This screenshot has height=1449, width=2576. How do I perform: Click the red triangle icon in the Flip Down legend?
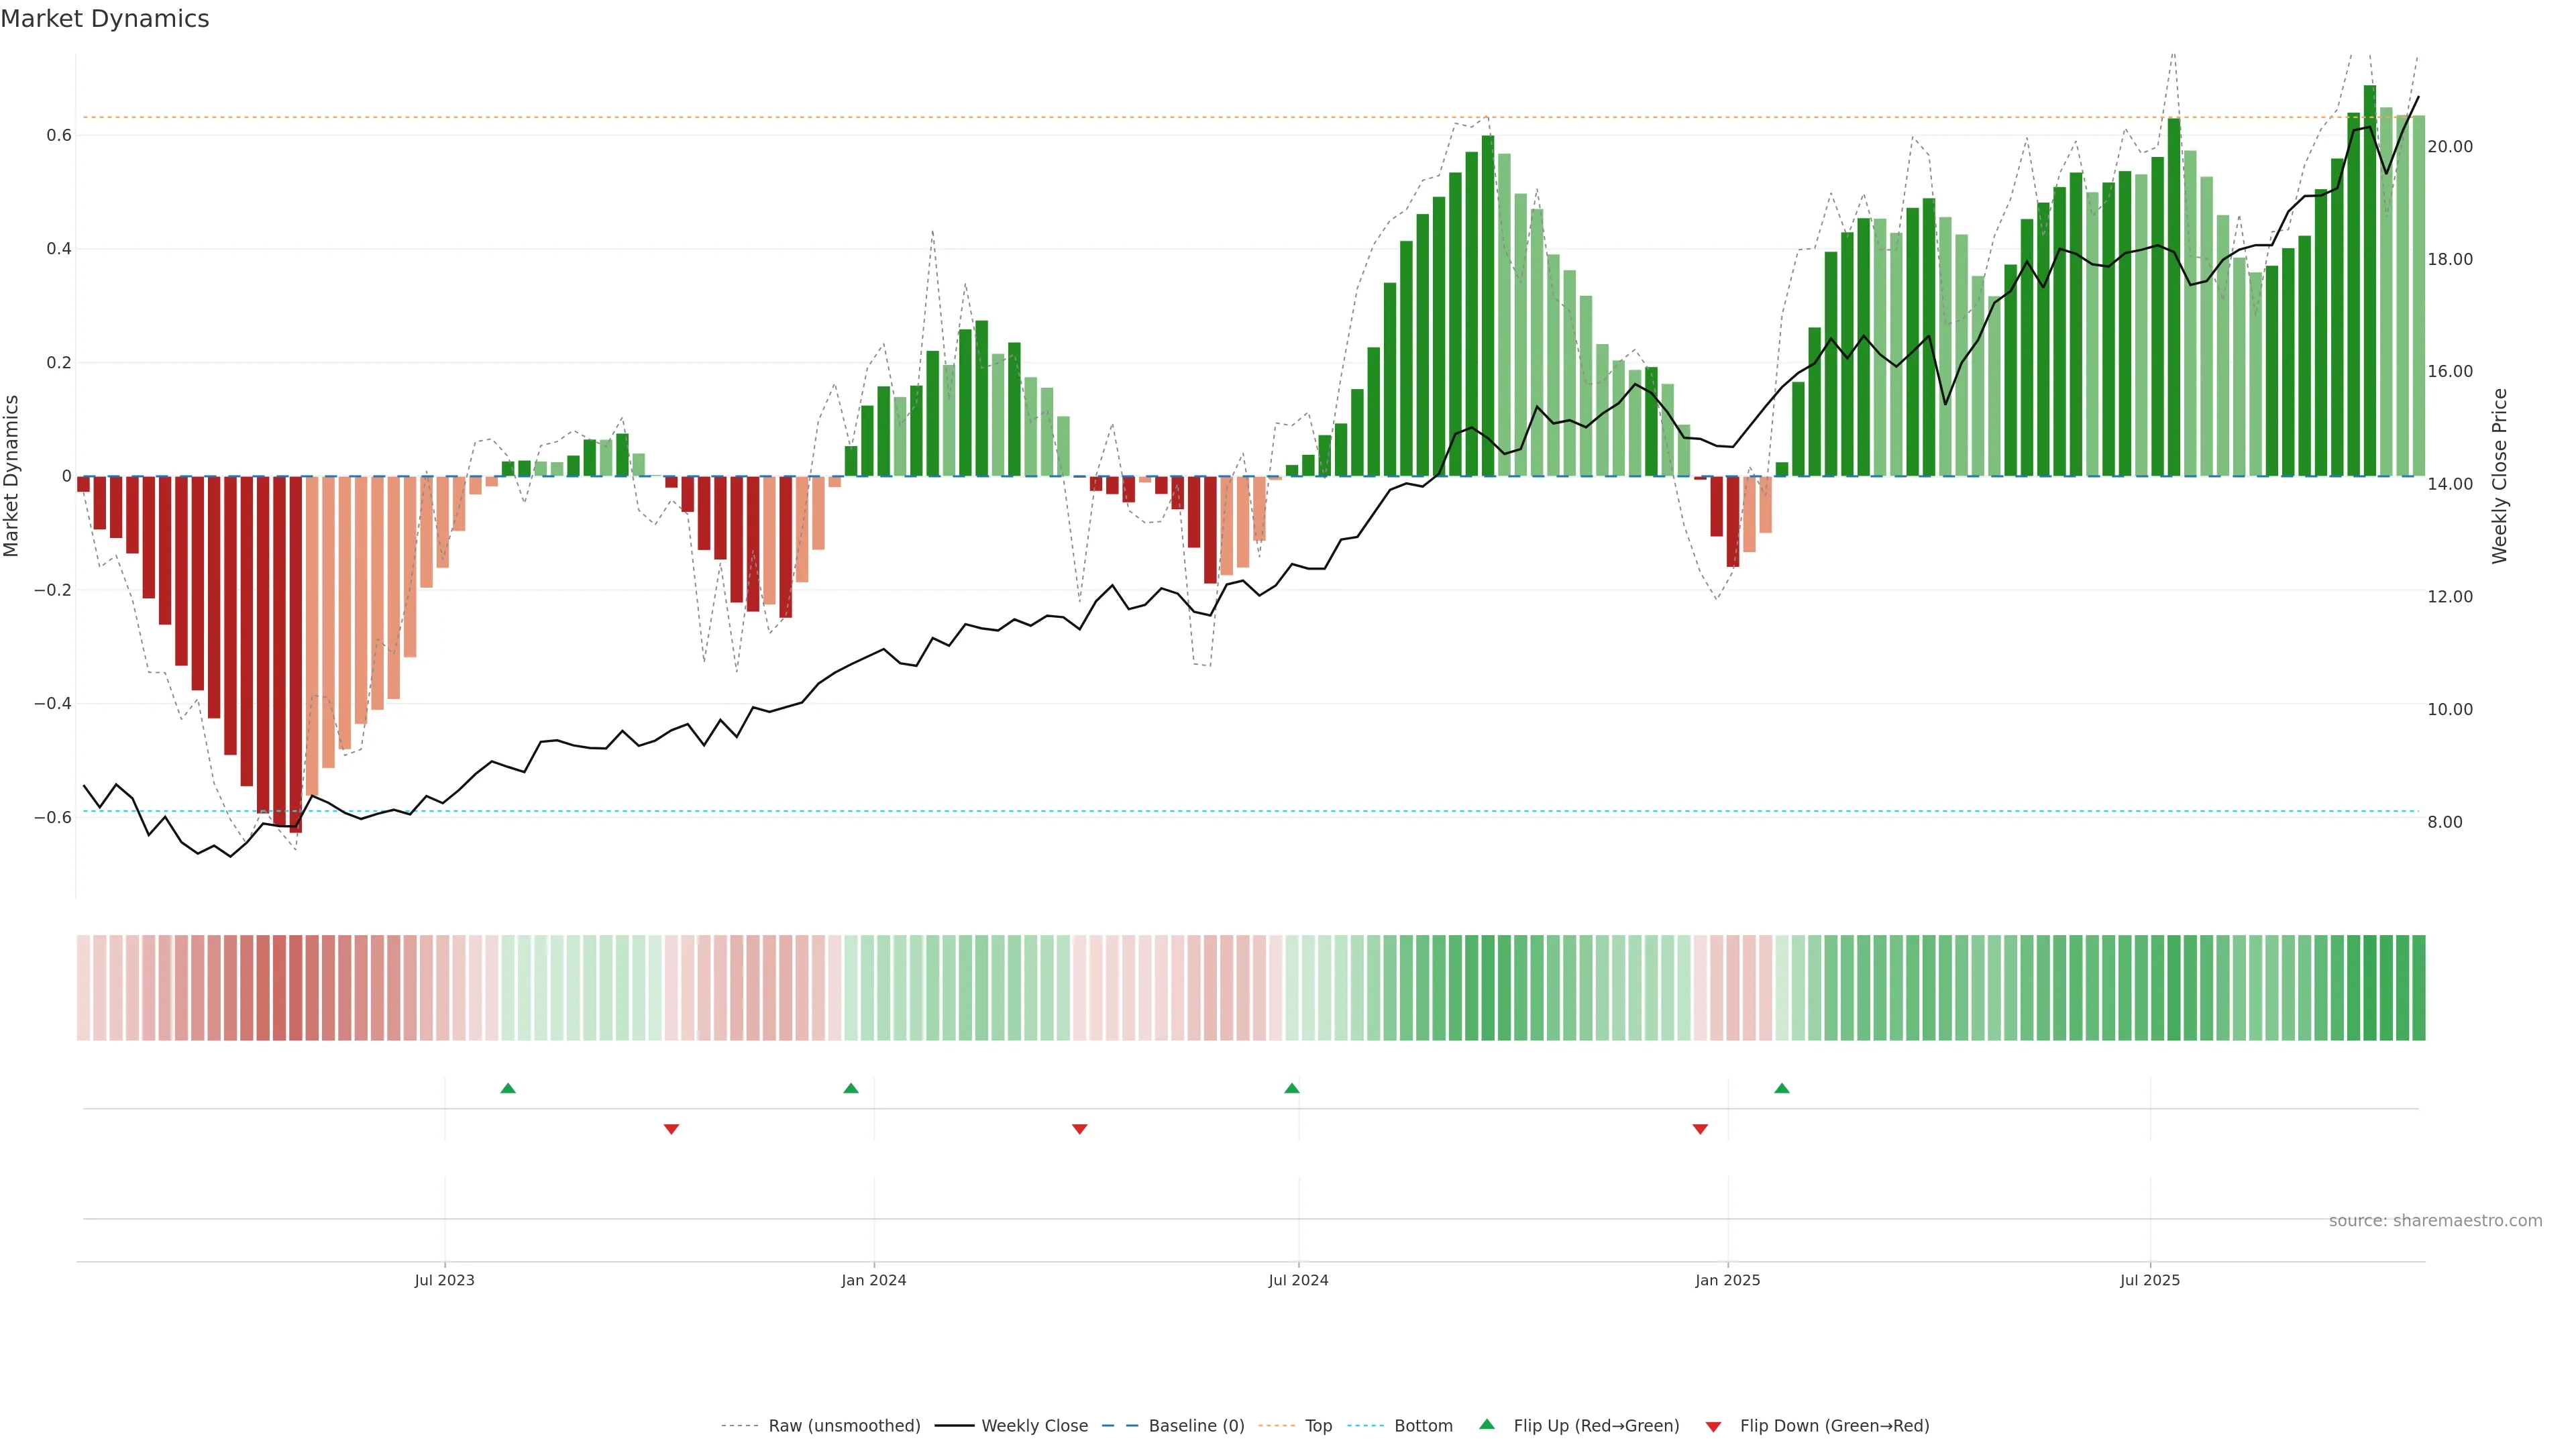1713,1427
